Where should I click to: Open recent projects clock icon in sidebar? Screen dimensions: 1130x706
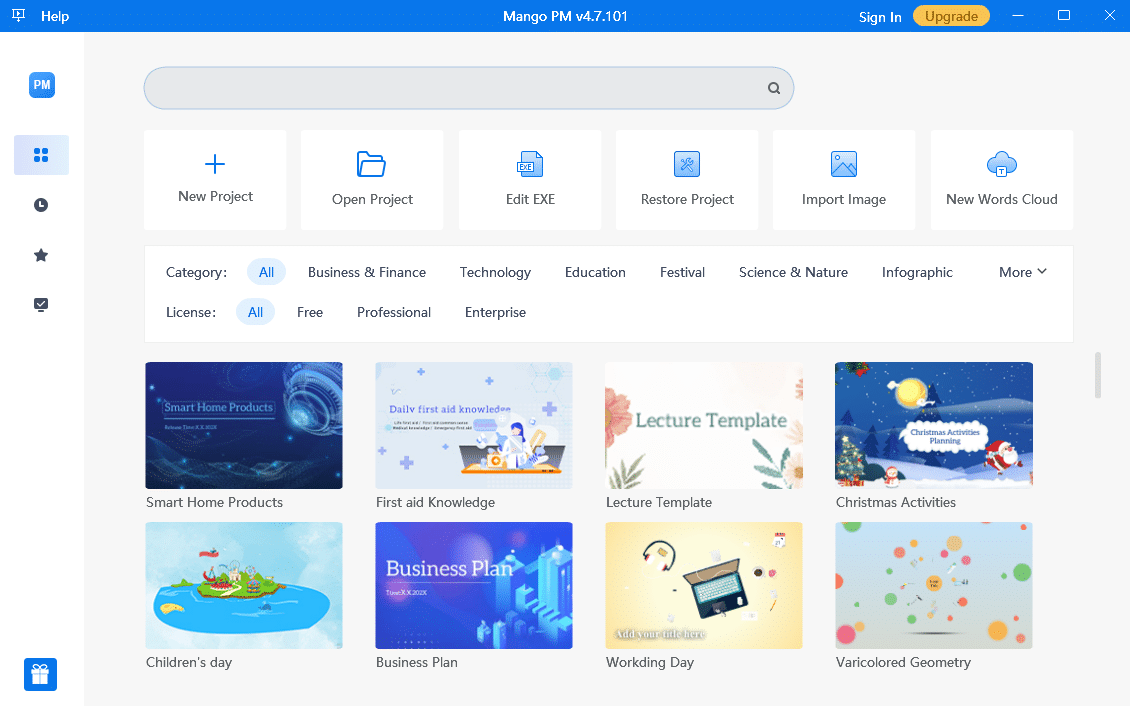(41, 205)
